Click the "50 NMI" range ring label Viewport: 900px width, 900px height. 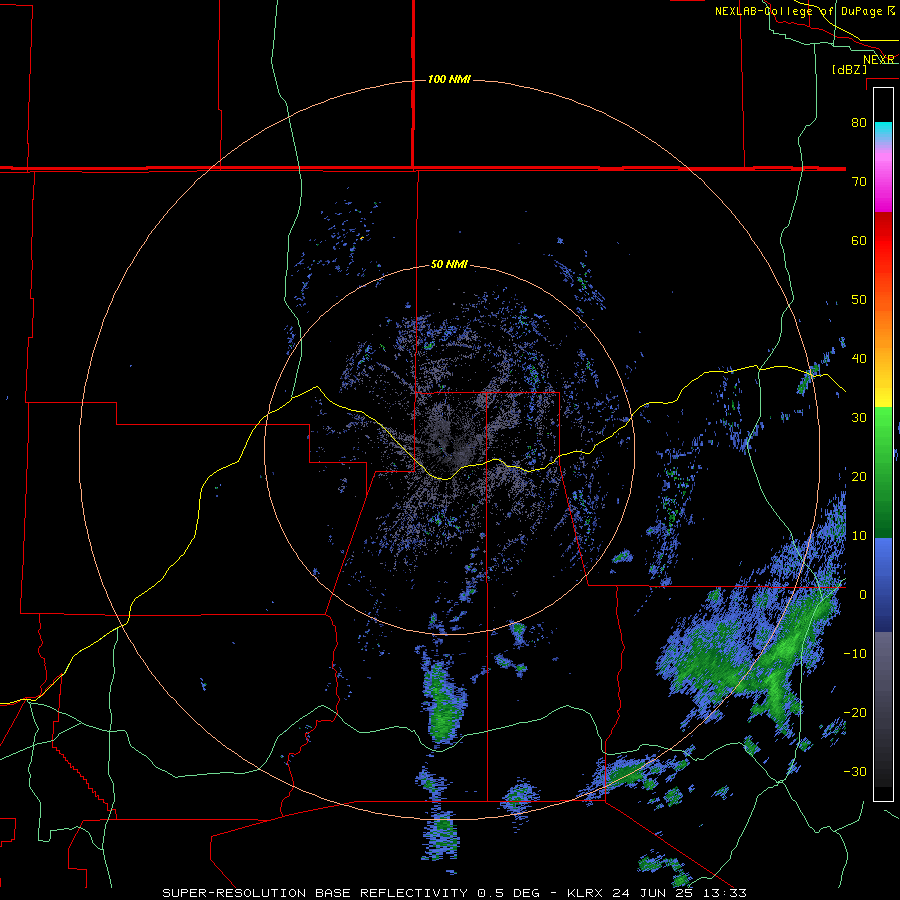click(449, 265)
